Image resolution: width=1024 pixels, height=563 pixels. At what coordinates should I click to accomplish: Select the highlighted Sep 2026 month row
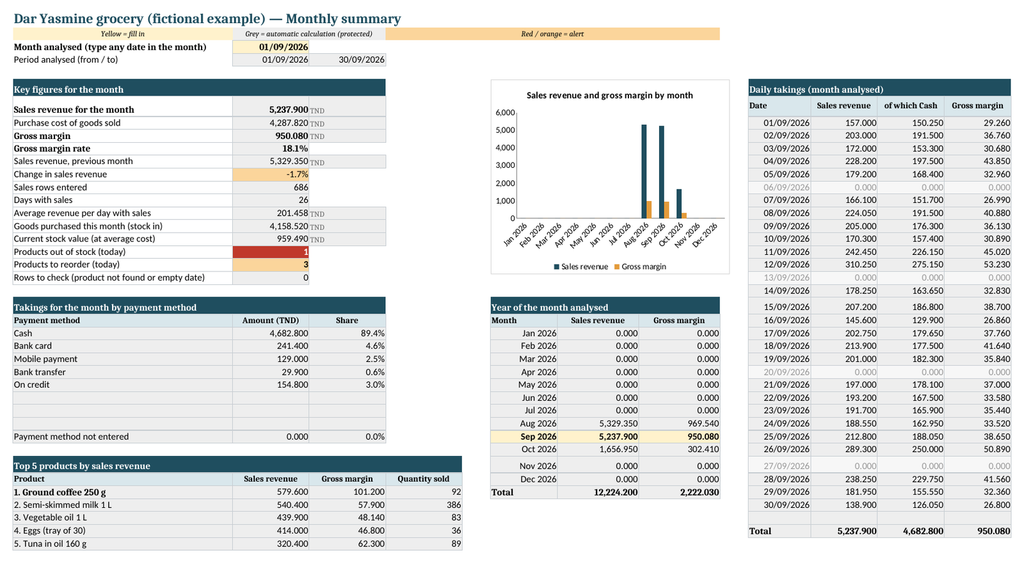pyautogui.click(x=605, y=436)
